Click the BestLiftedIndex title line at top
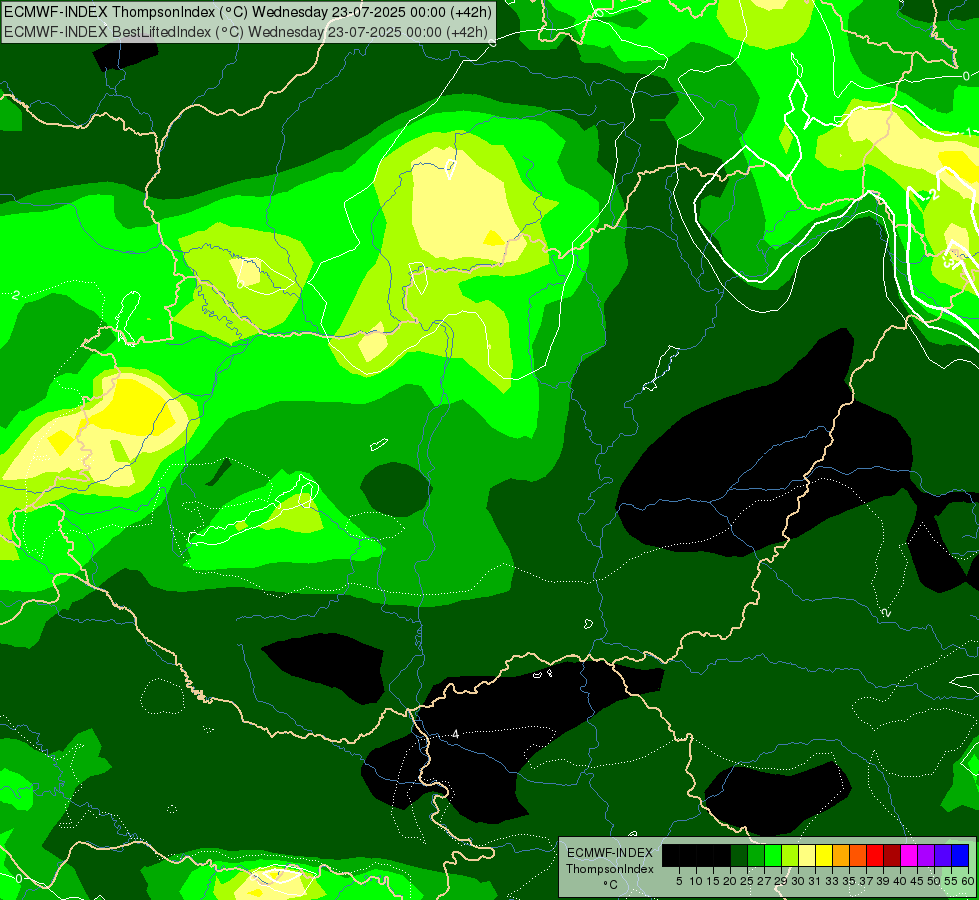 tap(246, 32)
